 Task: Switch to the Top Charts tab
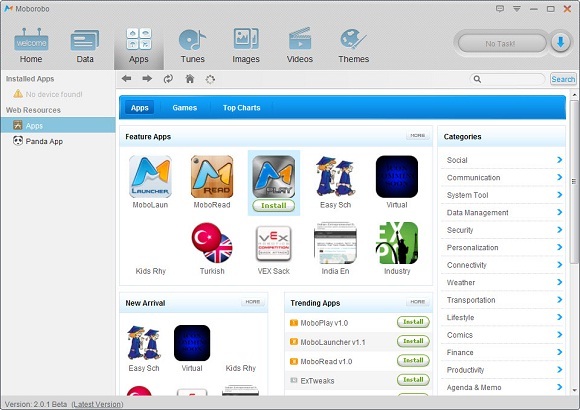(x=242, y=108)
